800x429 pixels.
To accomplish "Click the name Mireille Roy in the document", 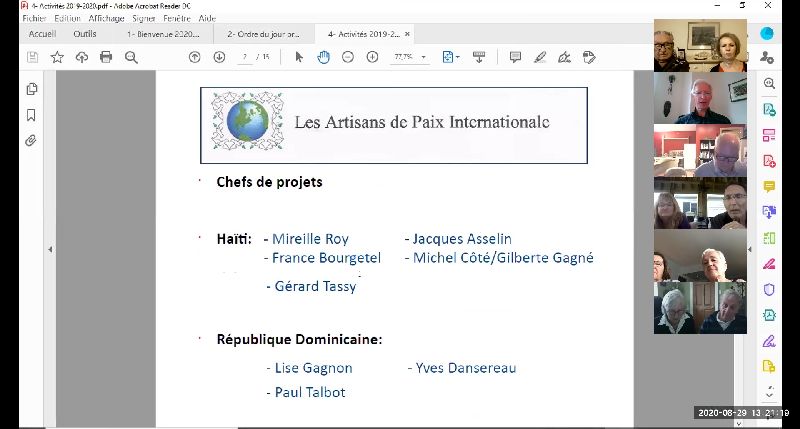I will click(310, 239).
